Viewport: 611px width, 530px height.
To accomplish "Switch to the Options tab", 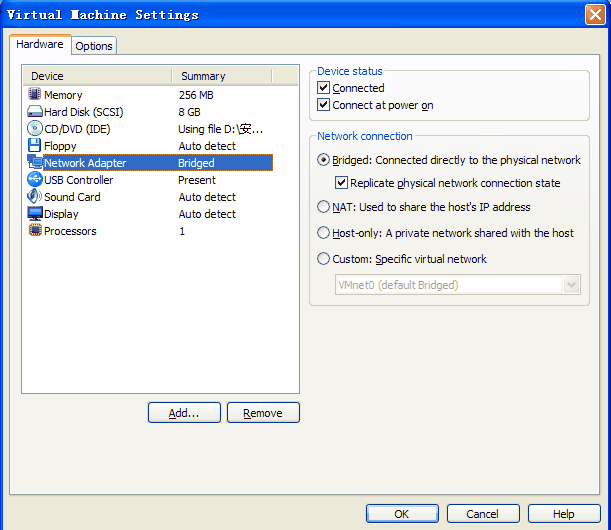I will [x=94, y=46].
